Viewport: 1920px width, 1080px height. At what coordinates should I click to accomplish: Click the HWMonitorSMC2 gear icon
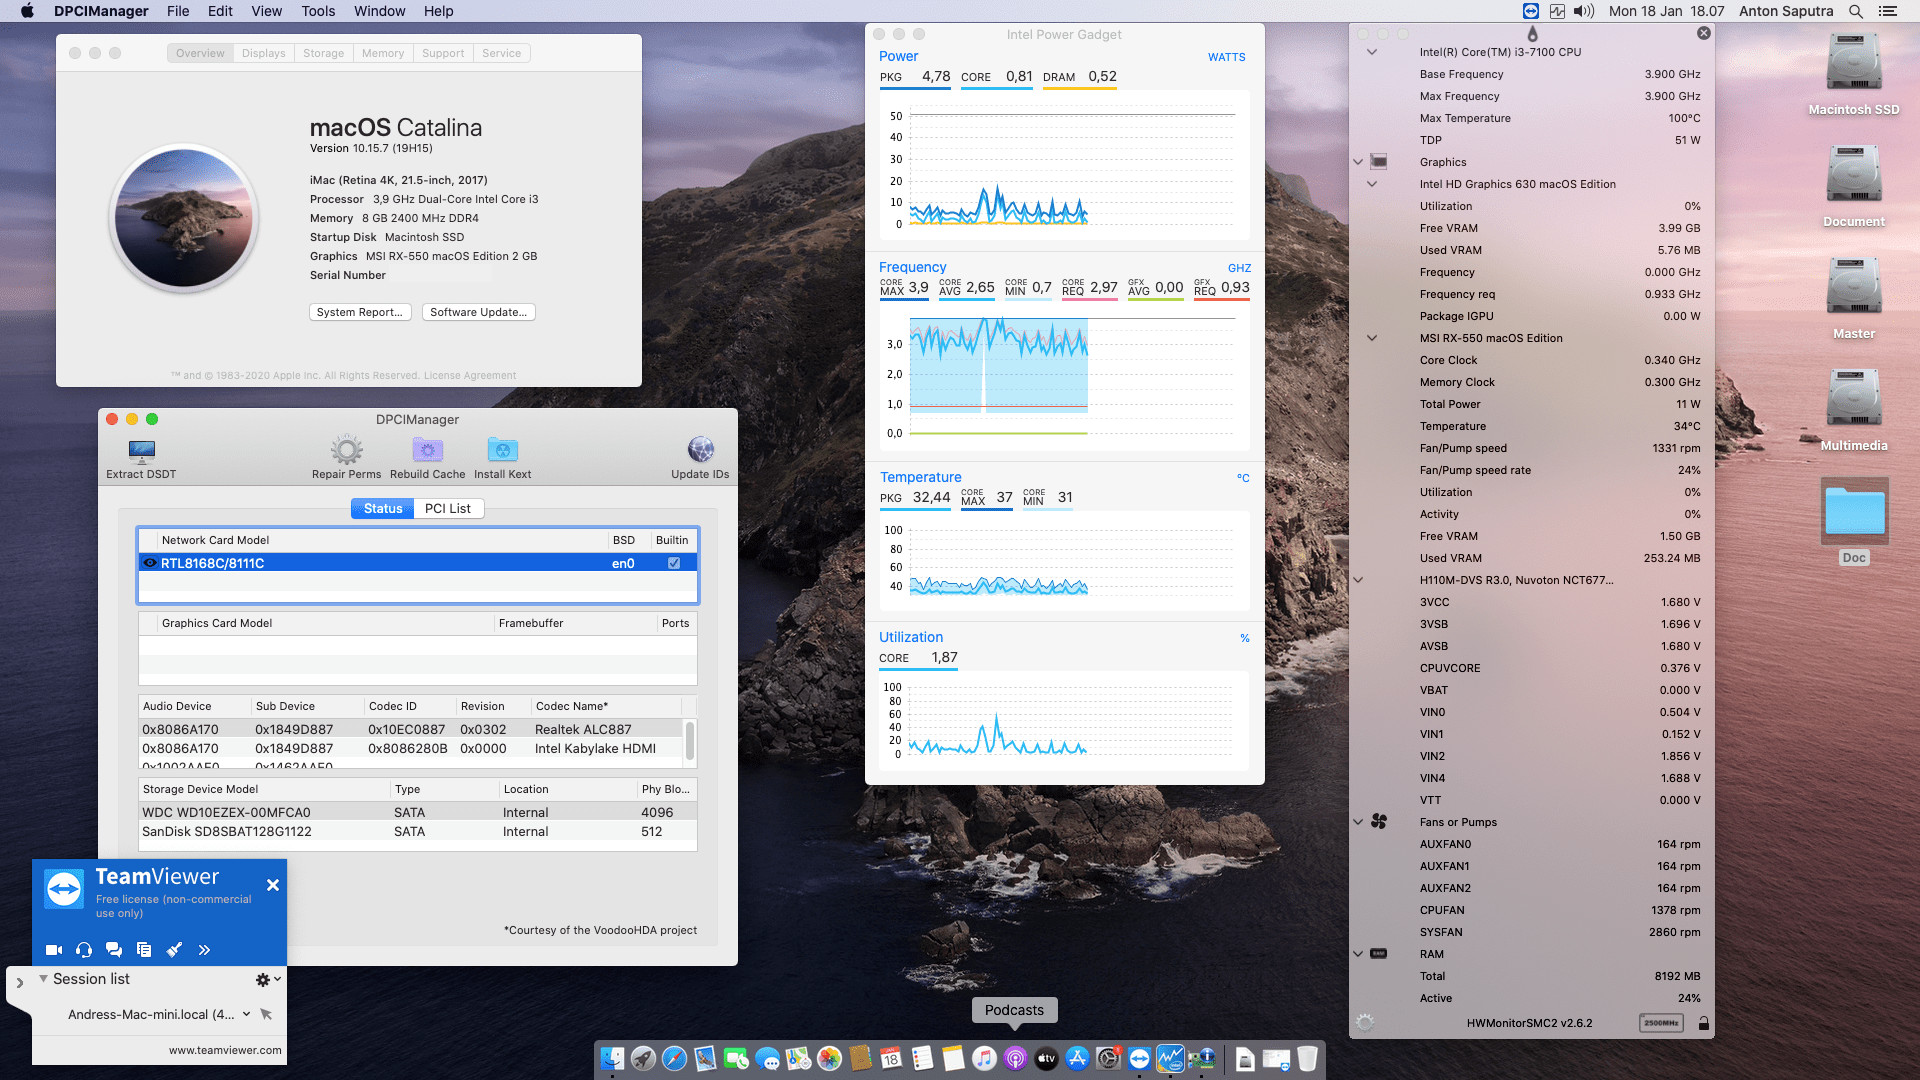pyautogui.click(x=1365, y=1023)
